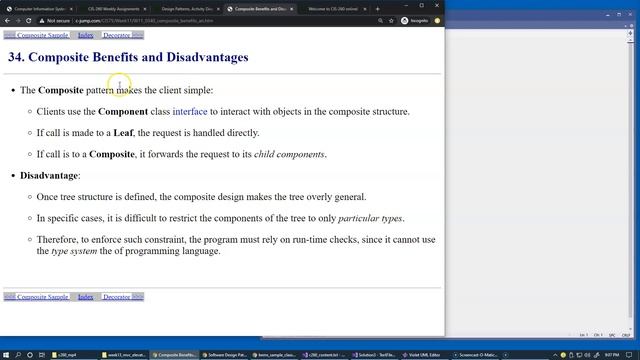Viewport: 640px width, 360px height.
Task: Open Task View on the taskbar
Action: coord(42,355)
